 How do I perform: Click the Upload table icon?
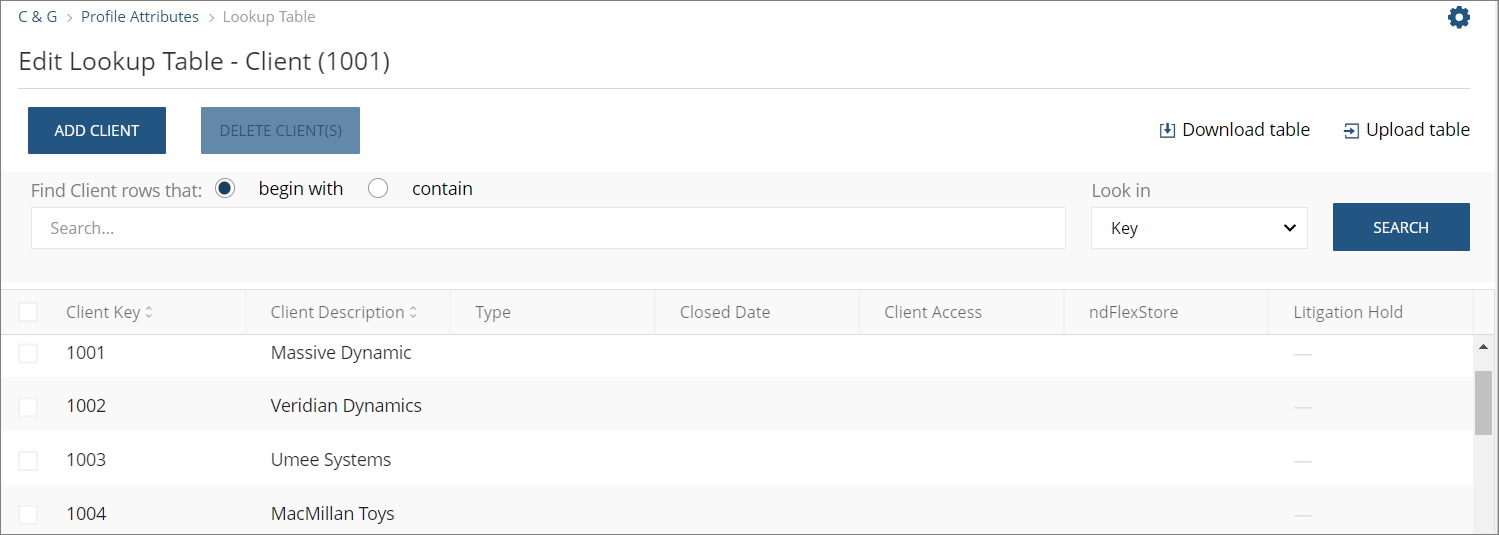[1351, 130]
